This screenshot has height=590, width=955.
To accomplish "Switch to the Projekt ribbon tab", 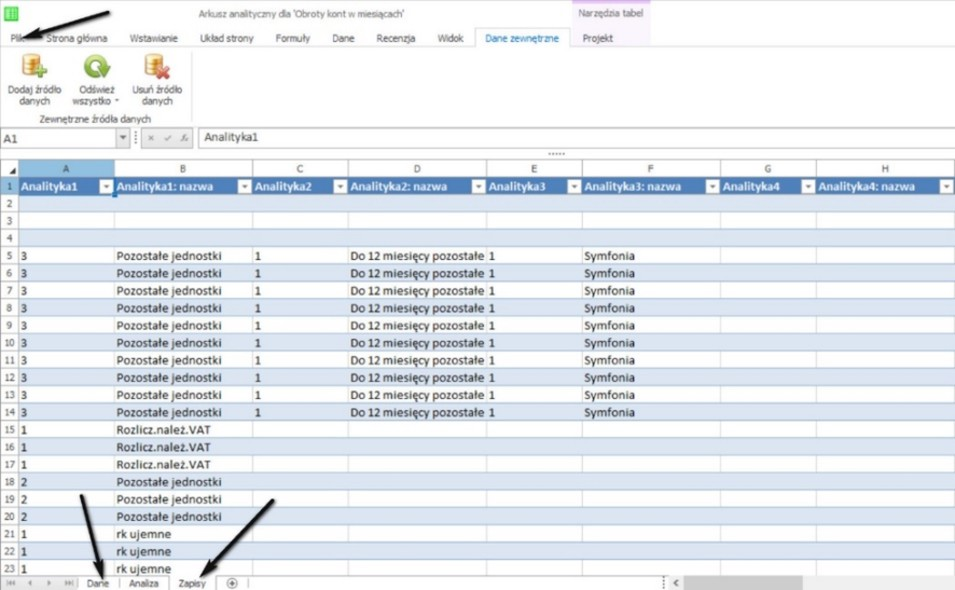I will [x=597, y=38].
